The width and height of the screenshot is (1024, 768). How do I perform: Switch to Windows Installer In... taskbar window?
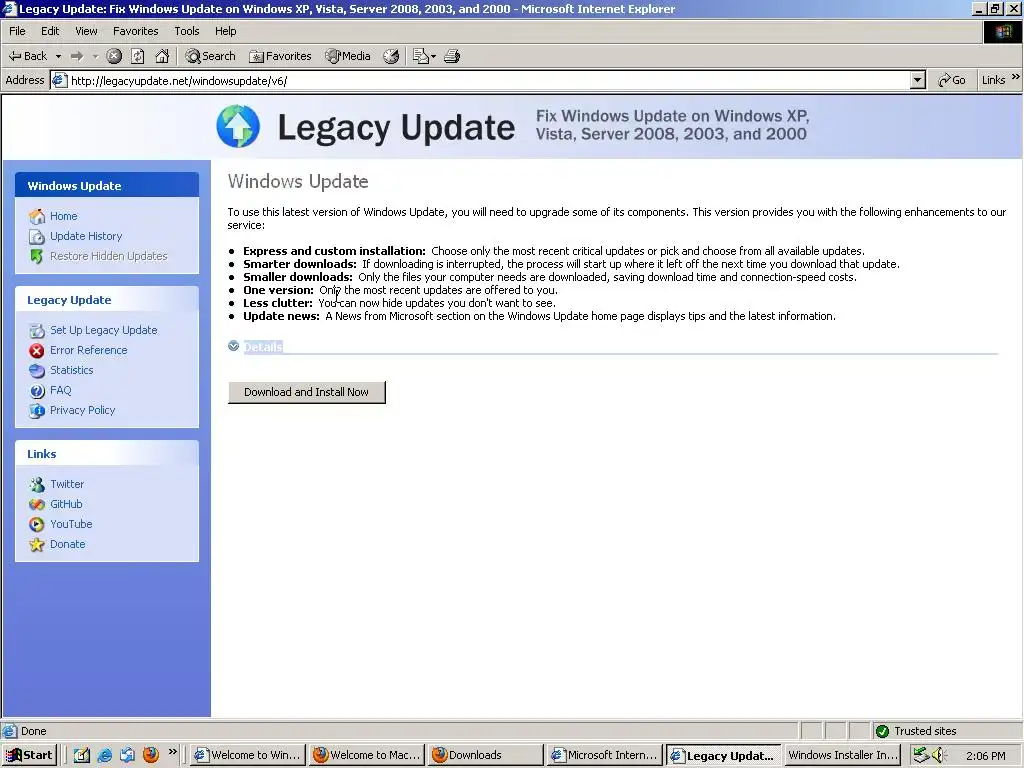(842, 755)
